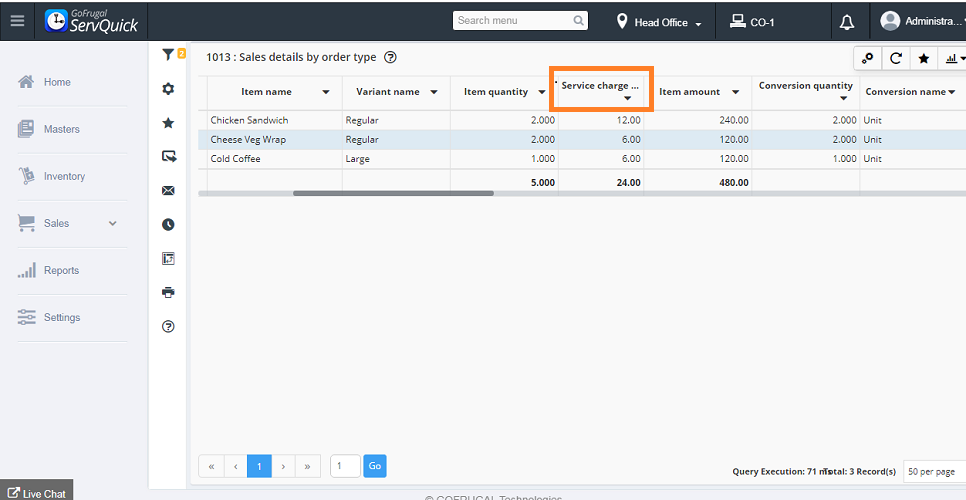Screen dimensions: 966x500
Task: Select the Cold Coffee cell
Action: click(x=275, y=159)
